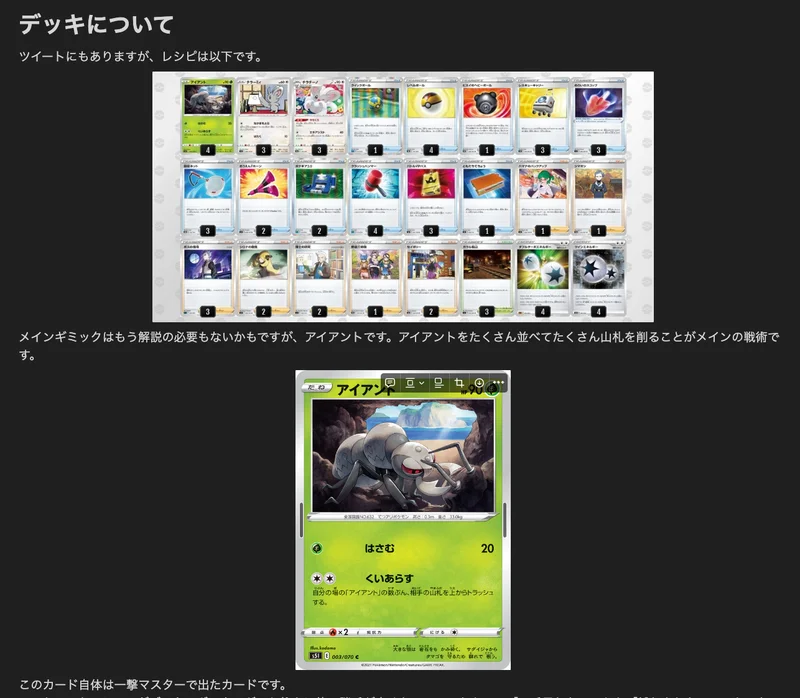Click right resize handle of card image
Image resolution: width=800 pixels, height=698 pixels.
pyautogui.click(x=505, y=520)
